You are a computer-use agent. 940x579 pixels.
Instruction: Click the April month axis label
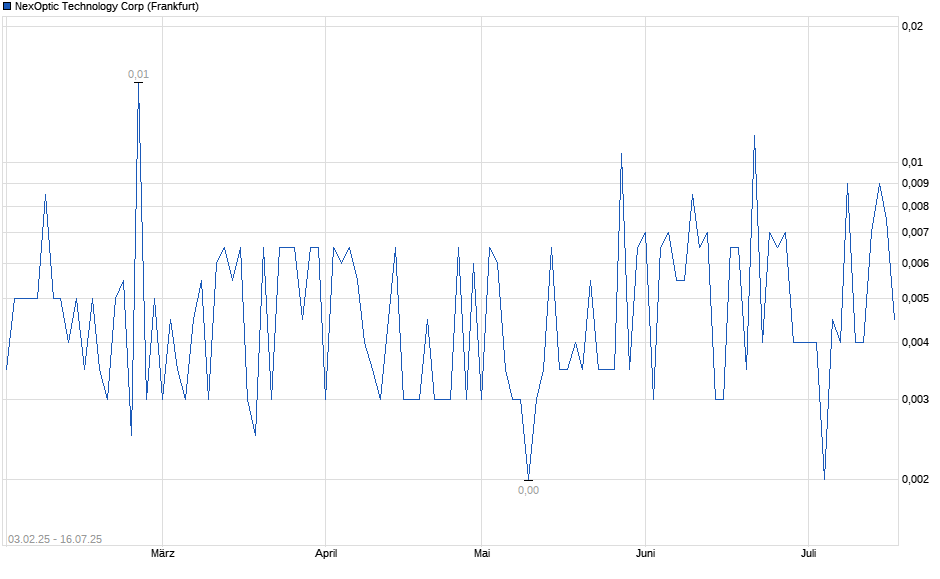tap(326, 553)
